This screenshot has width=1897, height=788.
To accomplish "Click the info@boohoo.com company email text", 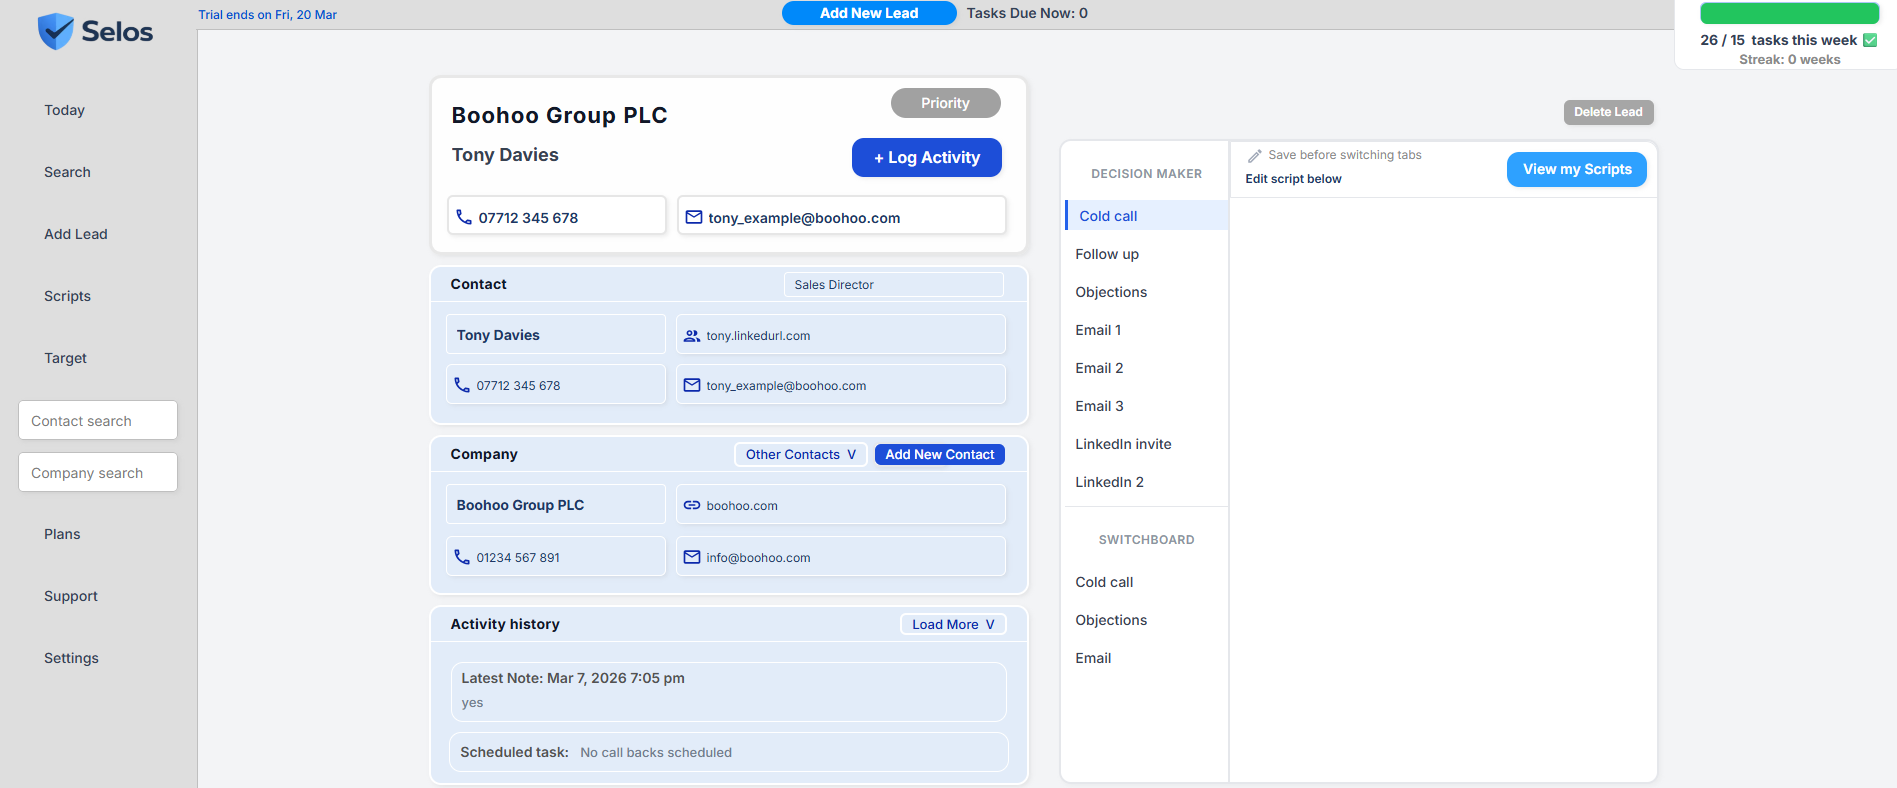I will click(758, 558).
